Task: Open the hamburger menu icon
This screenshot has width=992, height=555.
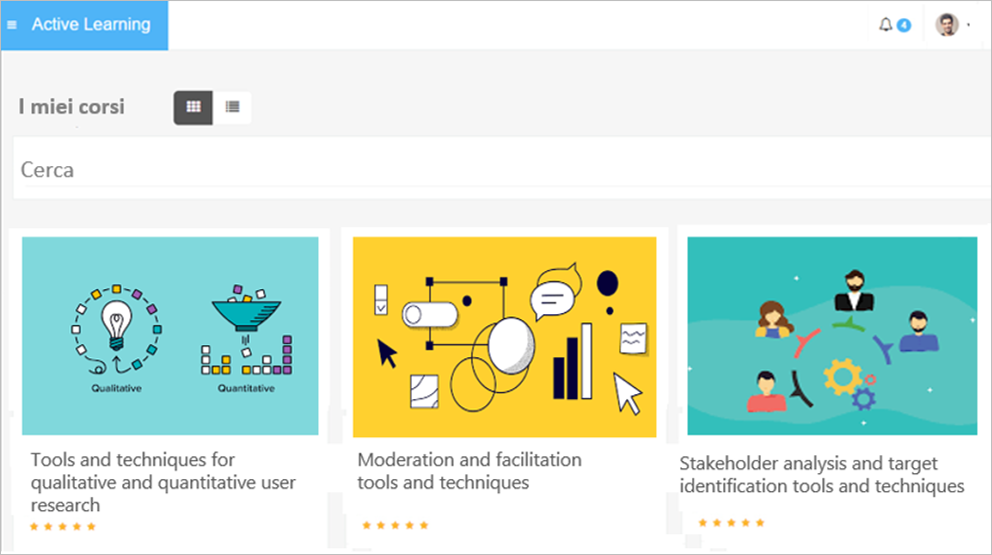Action: click(12, 25)
